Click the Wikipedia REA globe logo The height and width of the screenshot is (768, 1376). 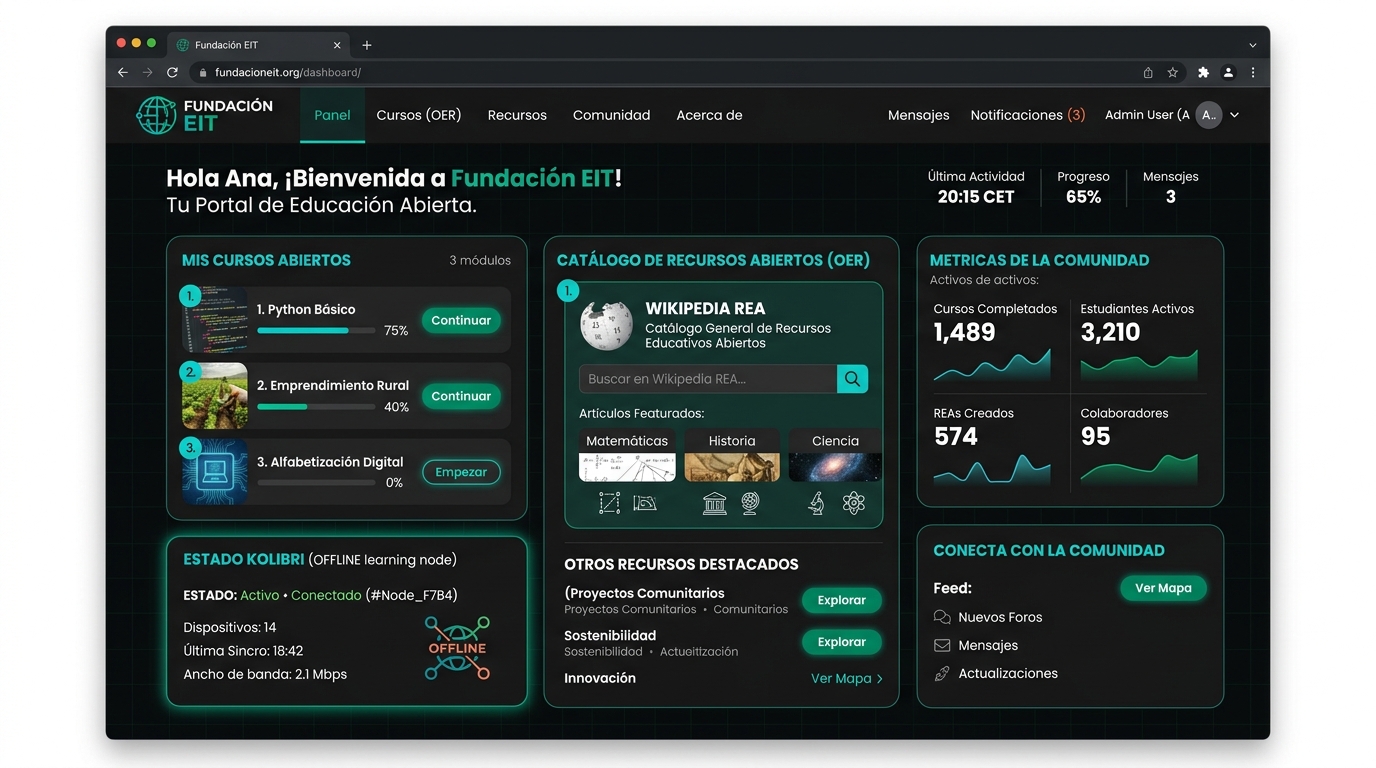[606, 325]
